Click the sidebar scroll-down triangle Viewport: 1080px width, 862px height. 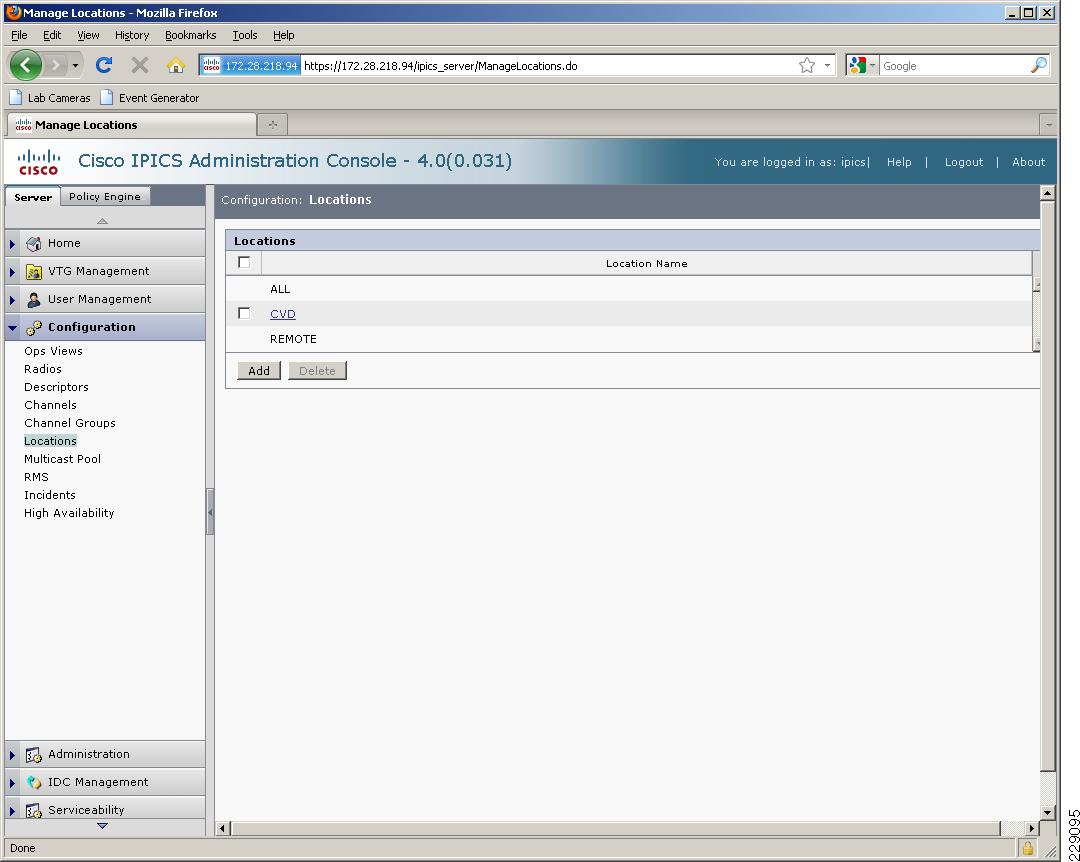click(x=103, y=825)
